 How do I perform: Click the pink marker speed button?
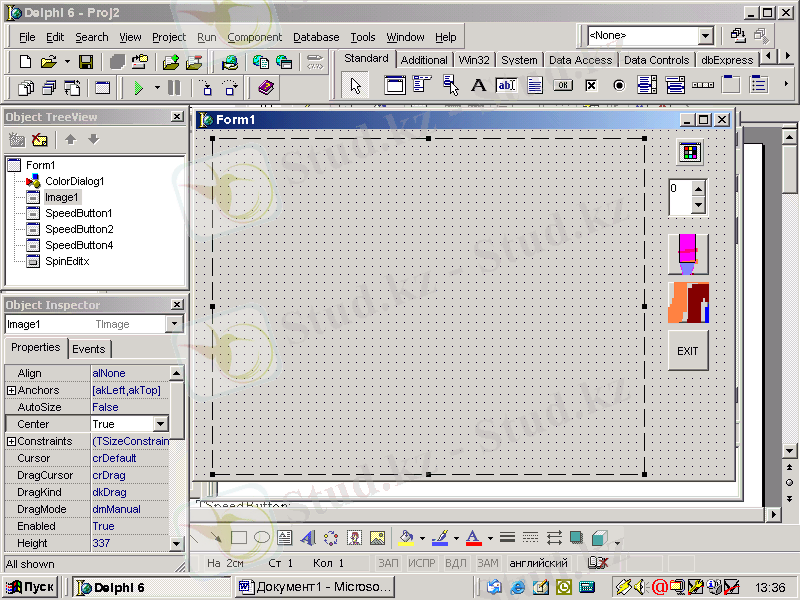tap(688, 254)
